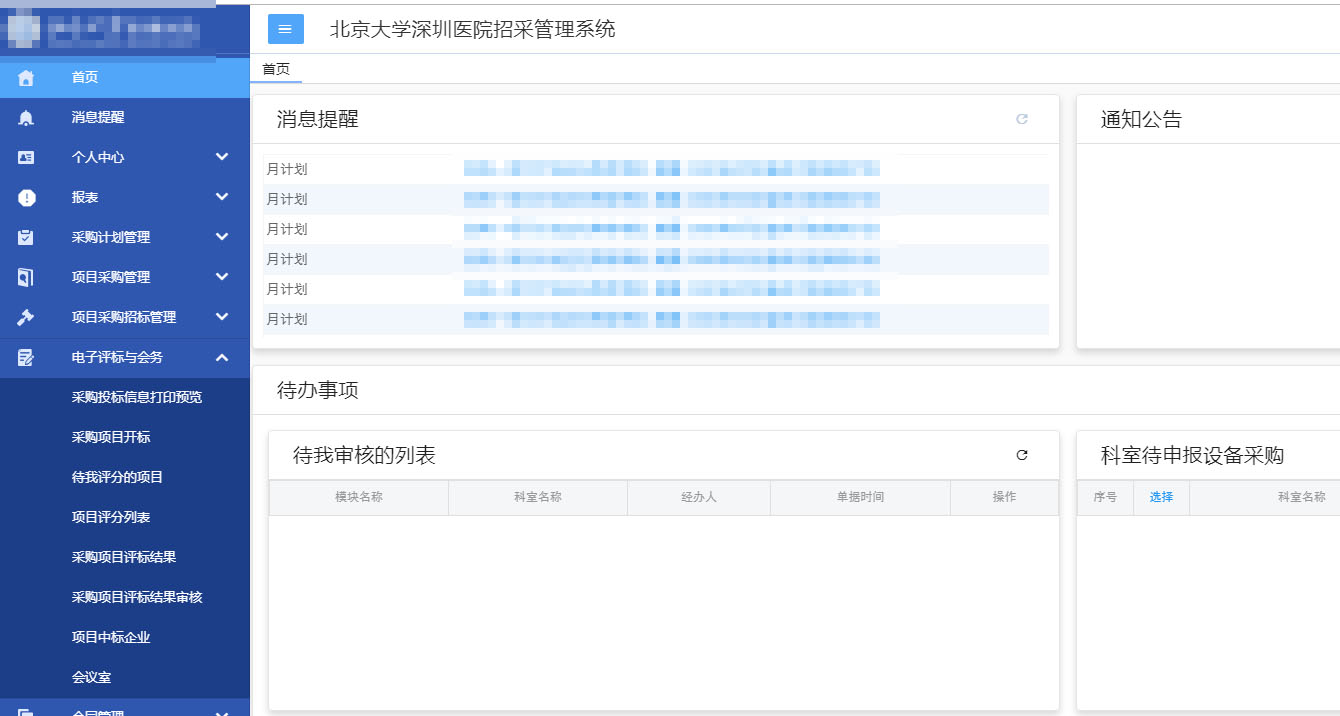
Task: Switch to the 首页 tab
Action: click(x=276, y=69)
